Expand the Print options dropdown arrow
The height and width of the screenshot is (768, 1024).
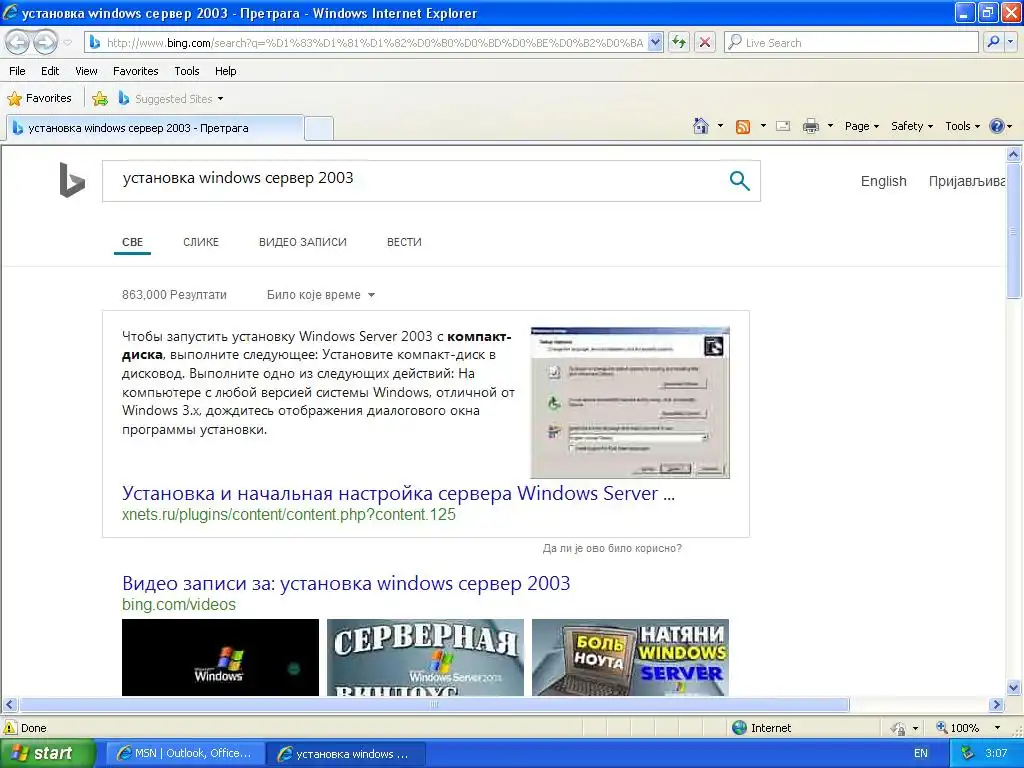tap(830, 126)
